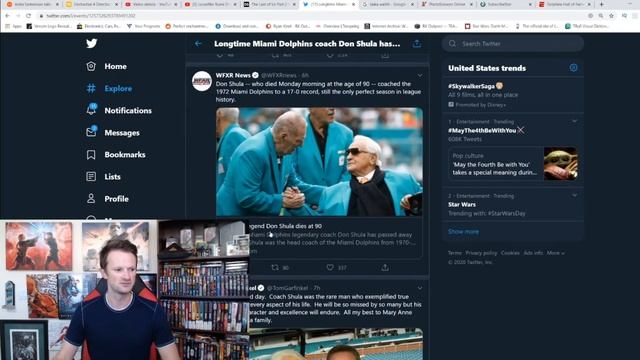640x360 pixels.
Task: Open the Cookies footer link
Action: pos(510,253)
